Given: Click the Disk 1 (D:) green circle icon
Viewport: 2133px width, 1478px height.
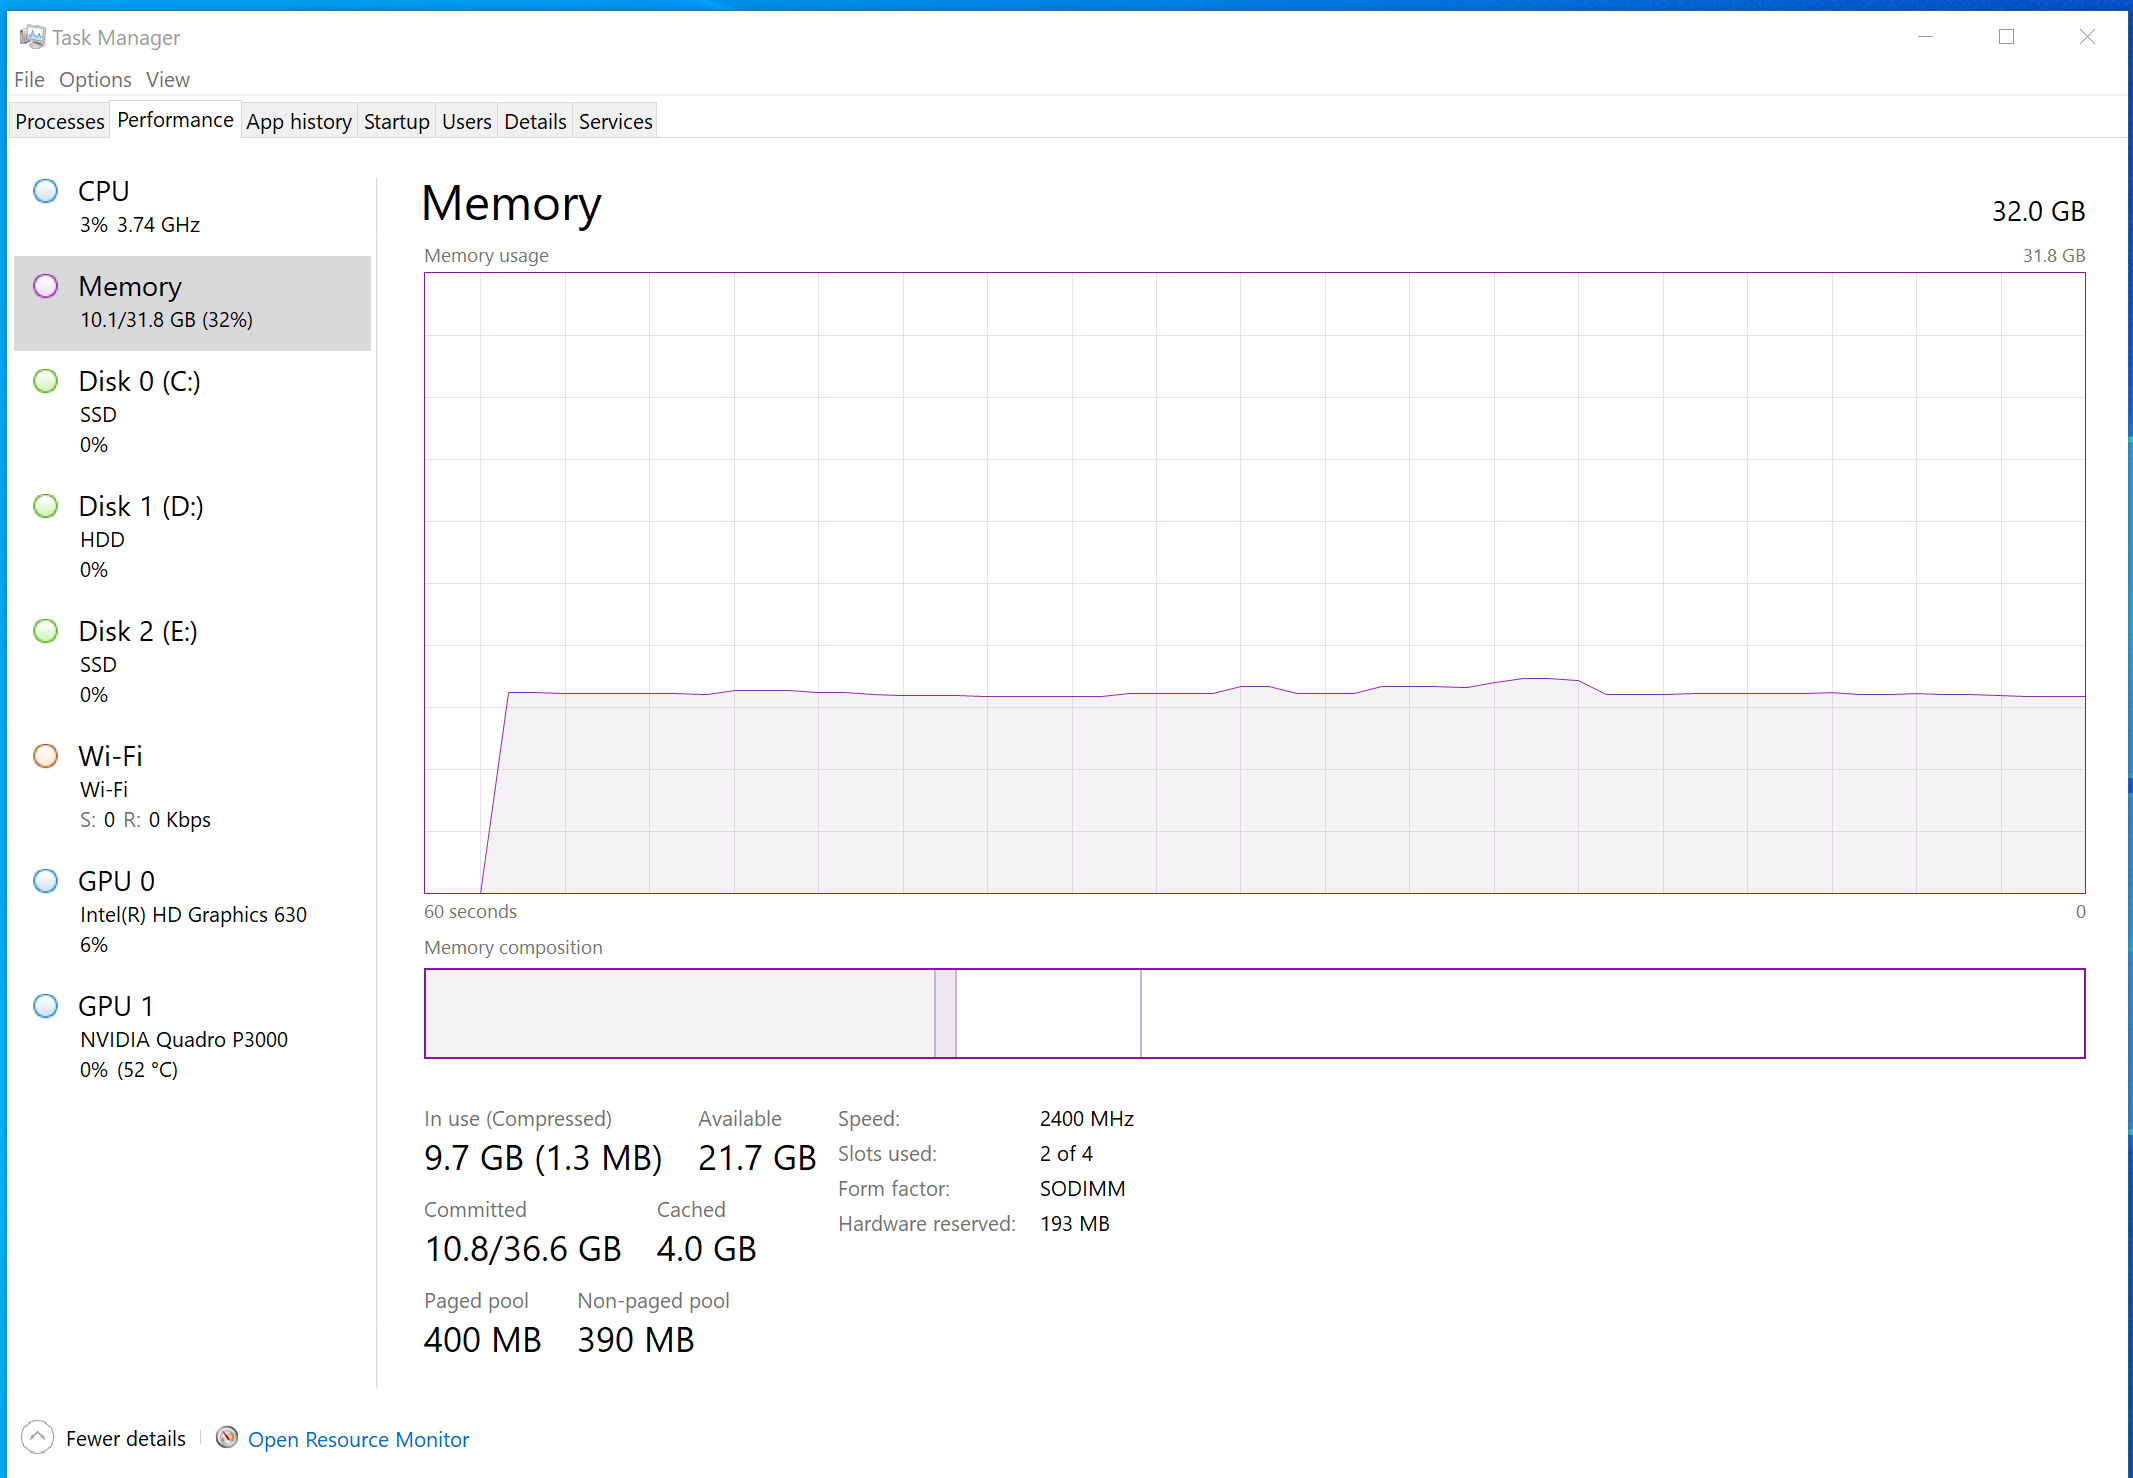Looking at the screenshot, I should pos(46,506).
